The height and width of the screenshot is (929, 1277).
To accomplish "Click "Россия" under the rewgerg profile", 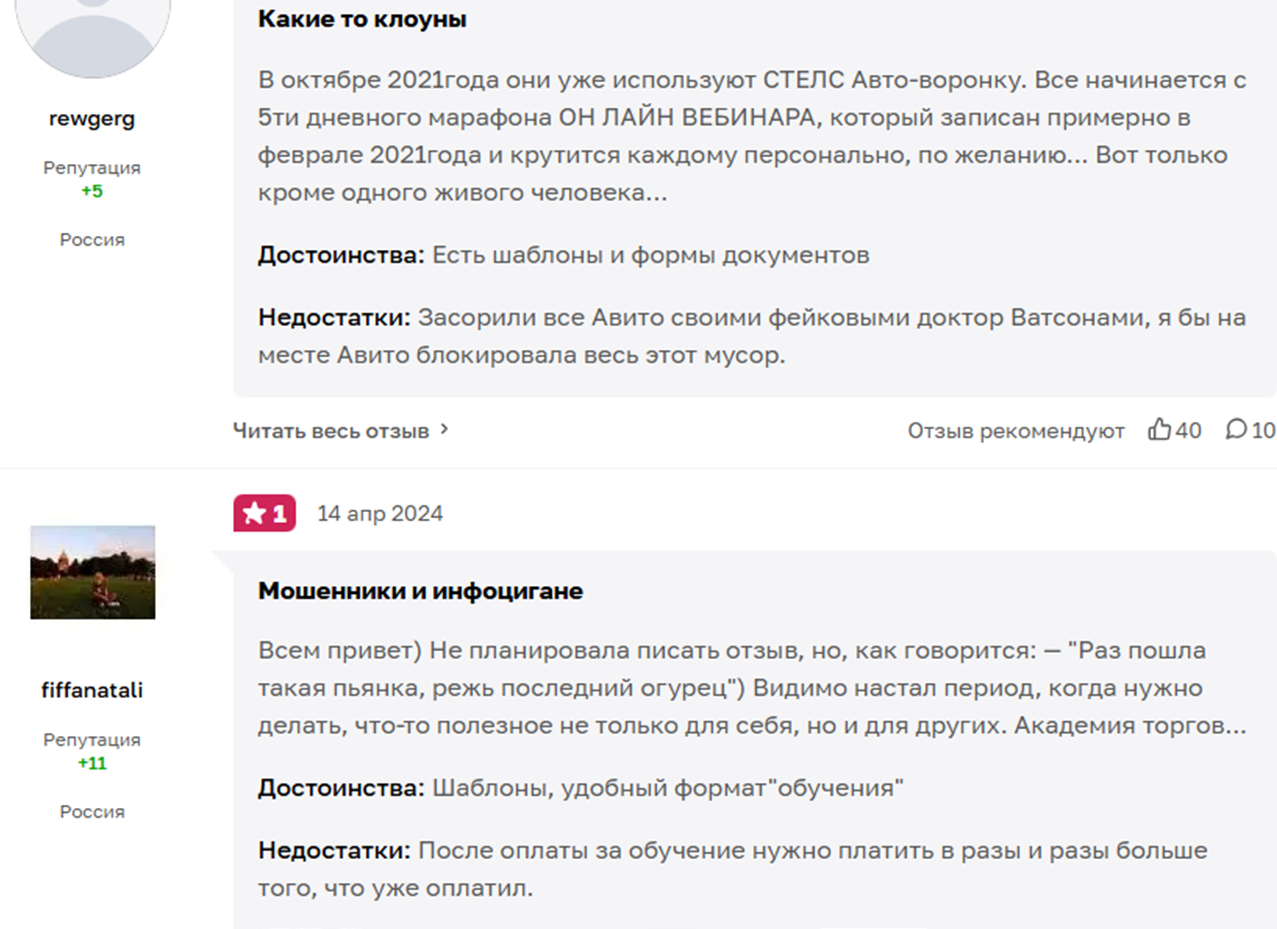I will pyautogui.click(x=92, y=240).
